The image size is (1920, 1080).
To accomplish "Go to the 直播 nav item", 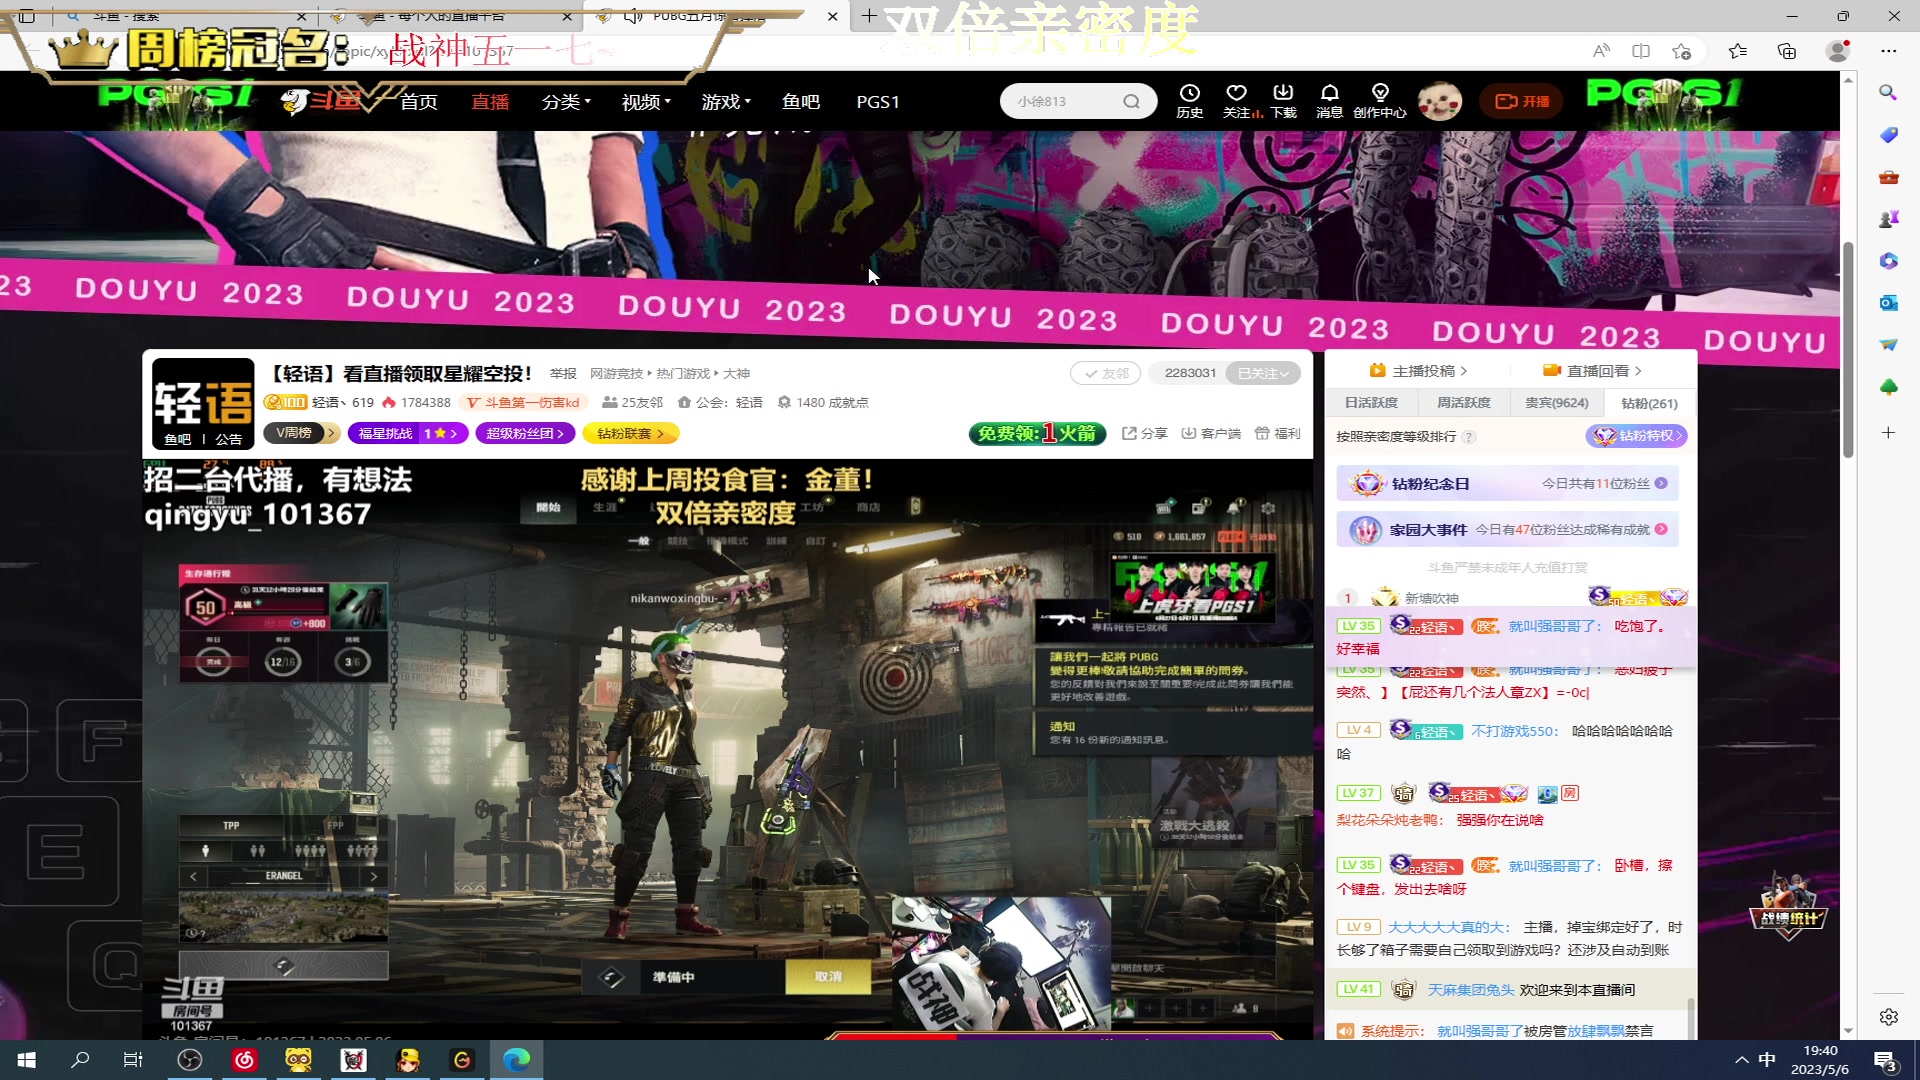I will pos(490,101).
